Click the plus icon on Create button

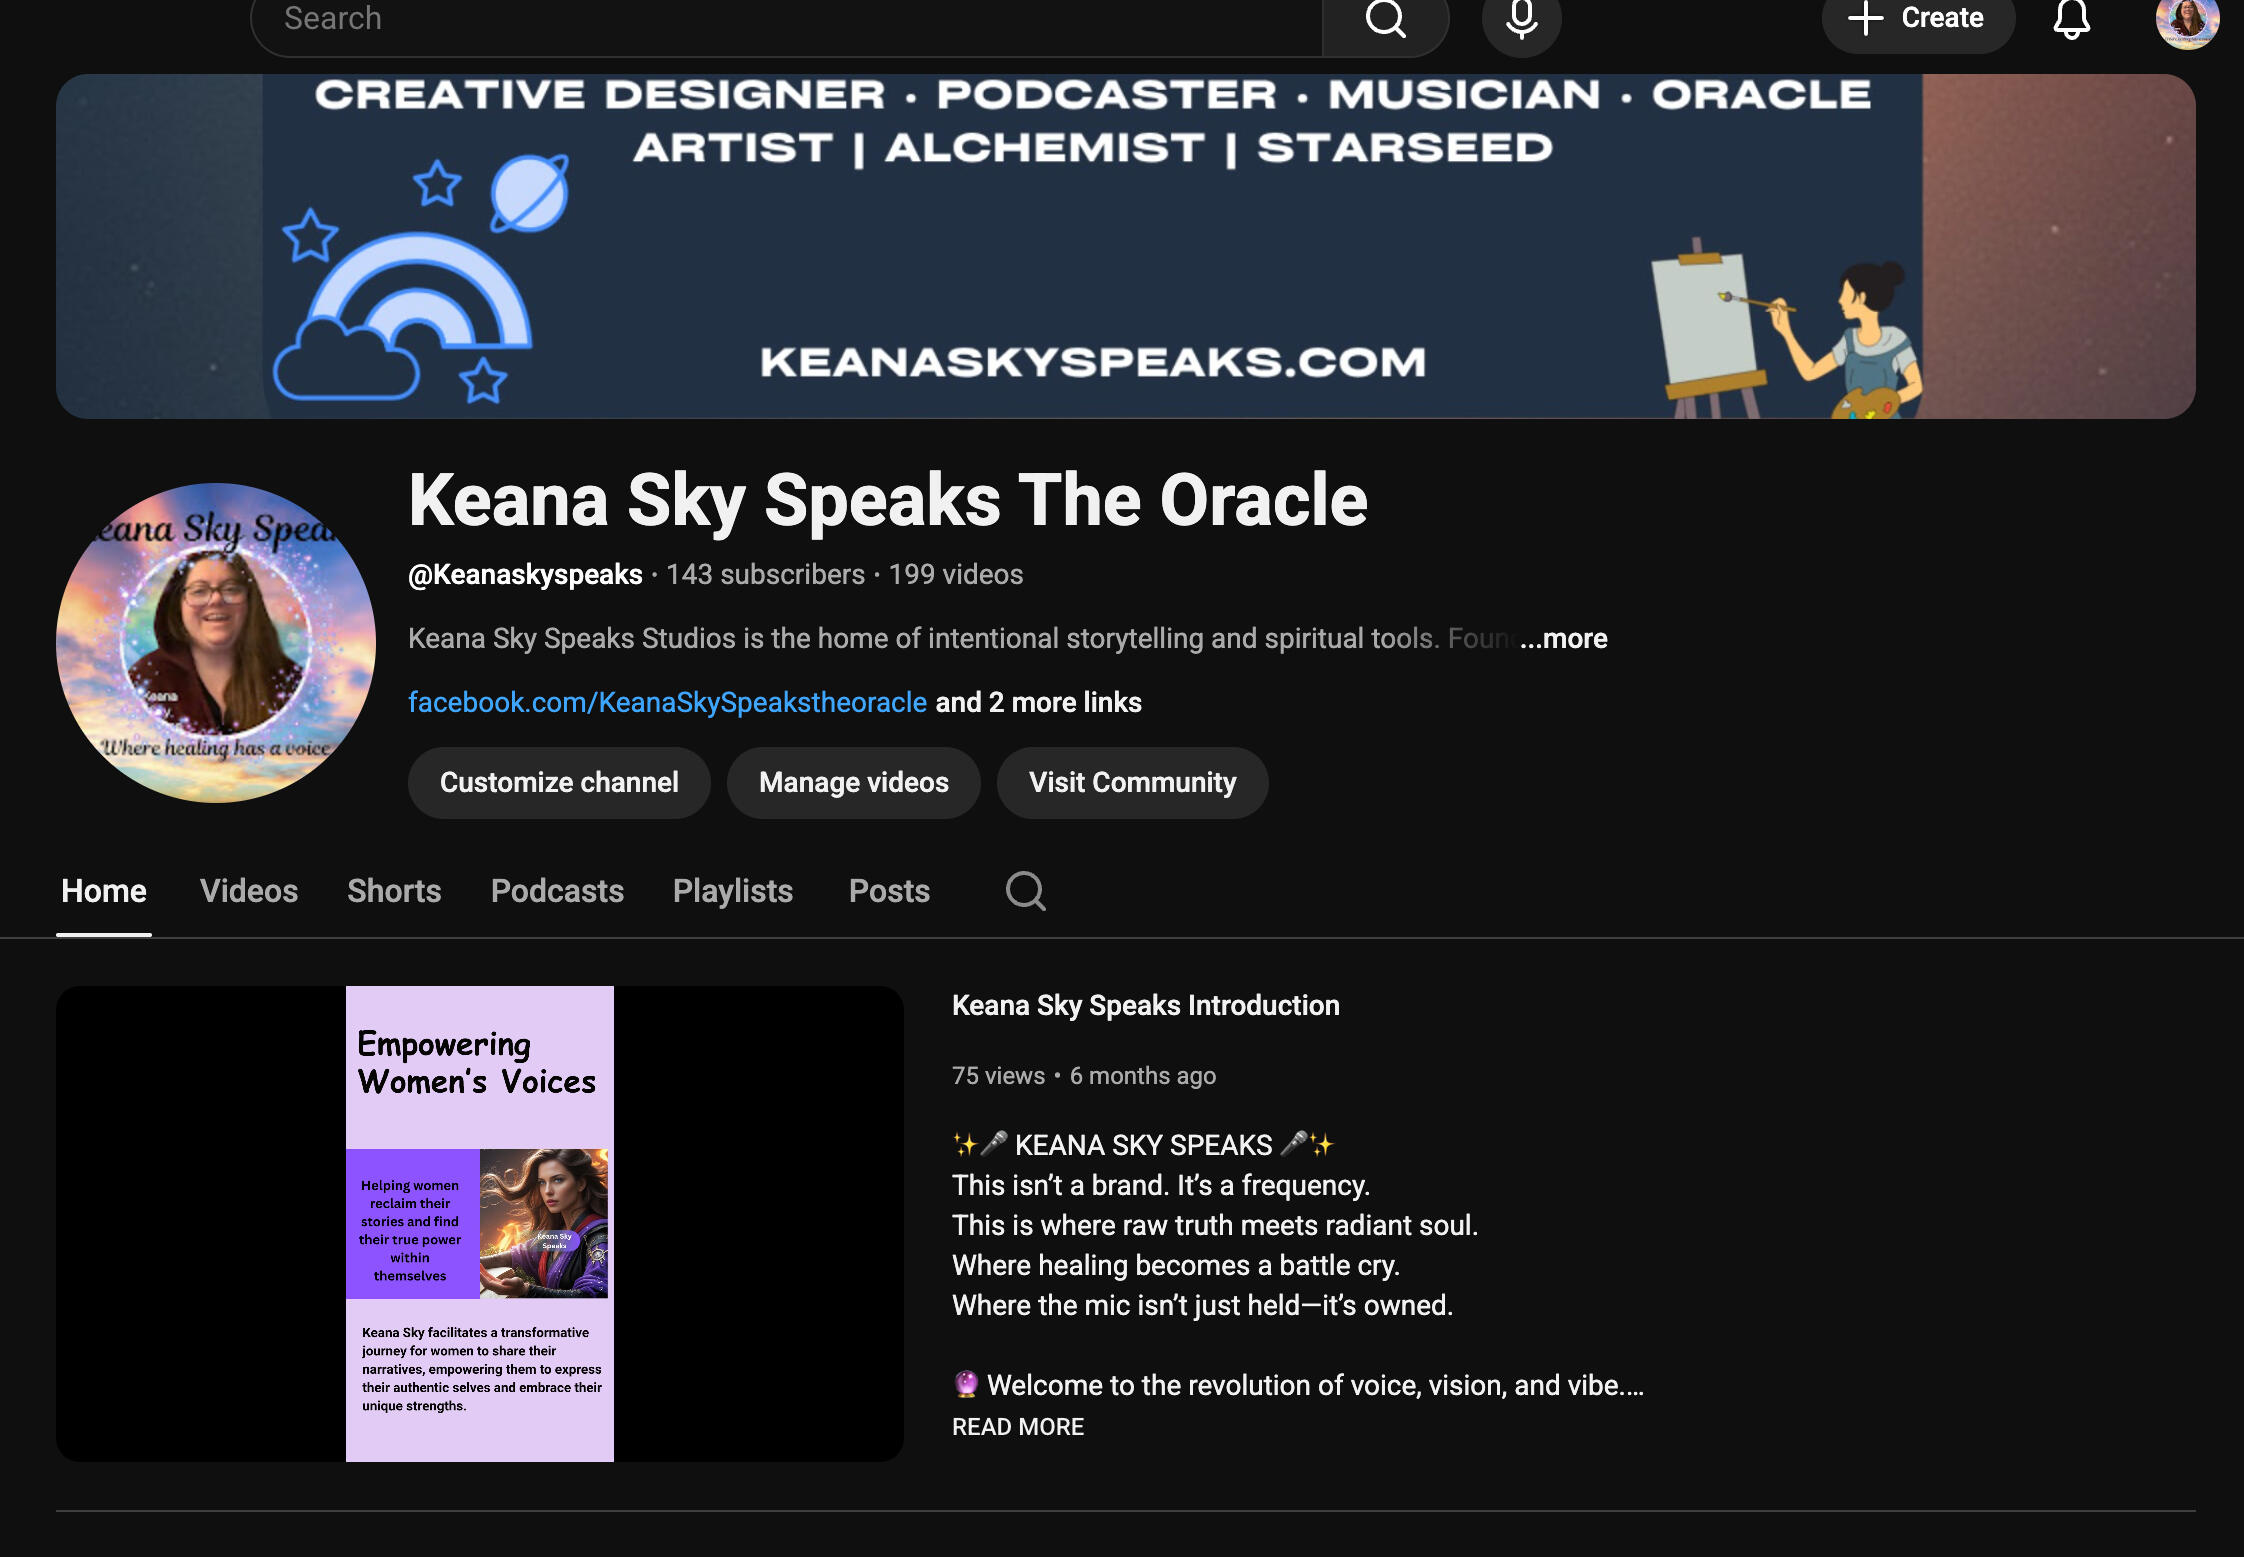click(1865, 18)
